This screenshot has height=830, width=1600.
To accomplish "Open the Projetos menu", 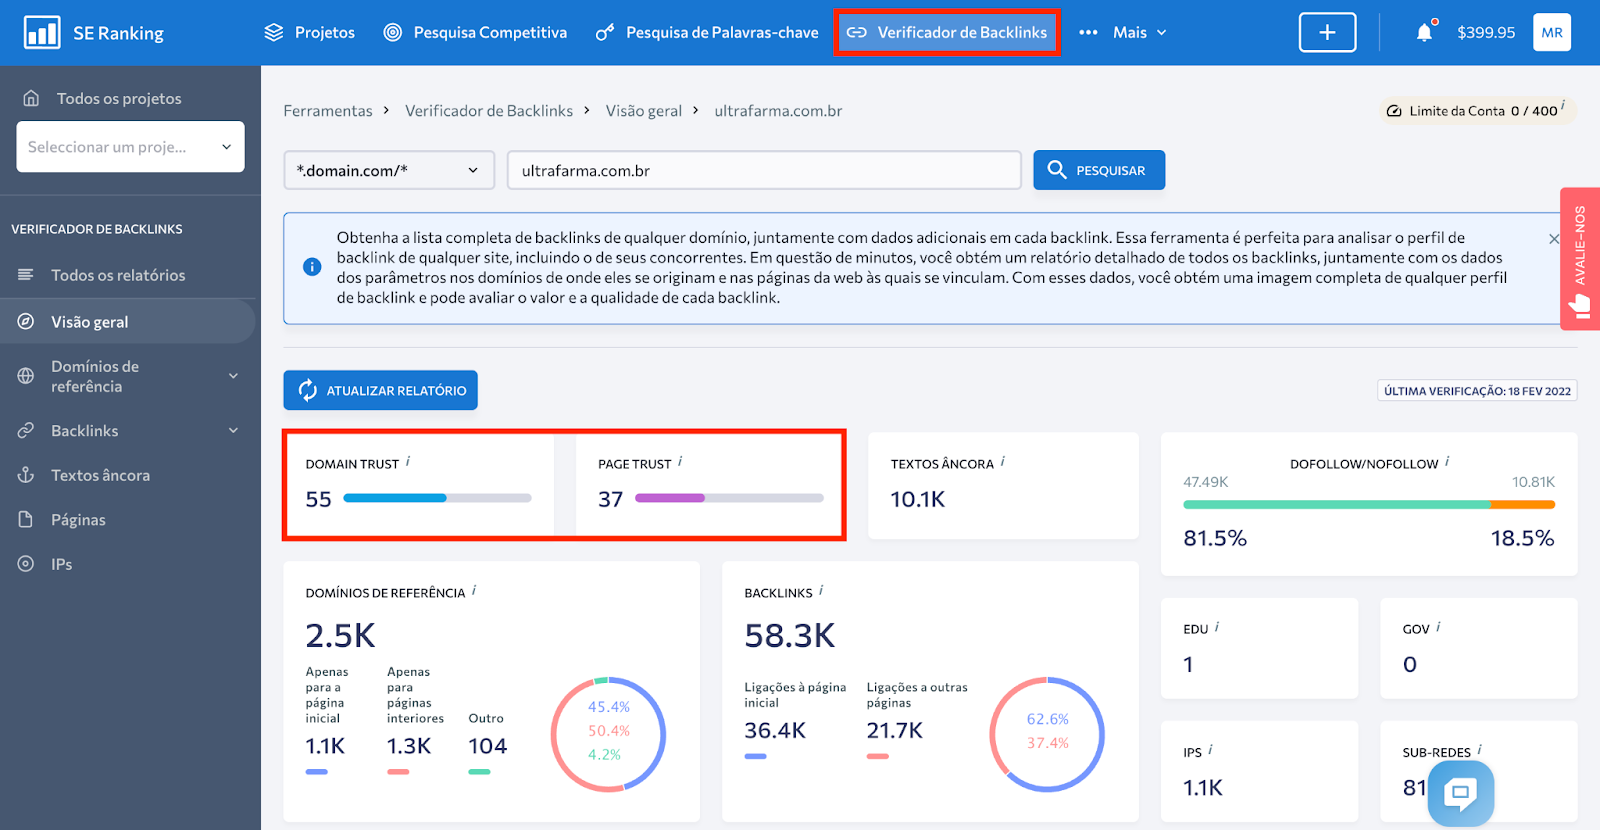I will point(309,32).
